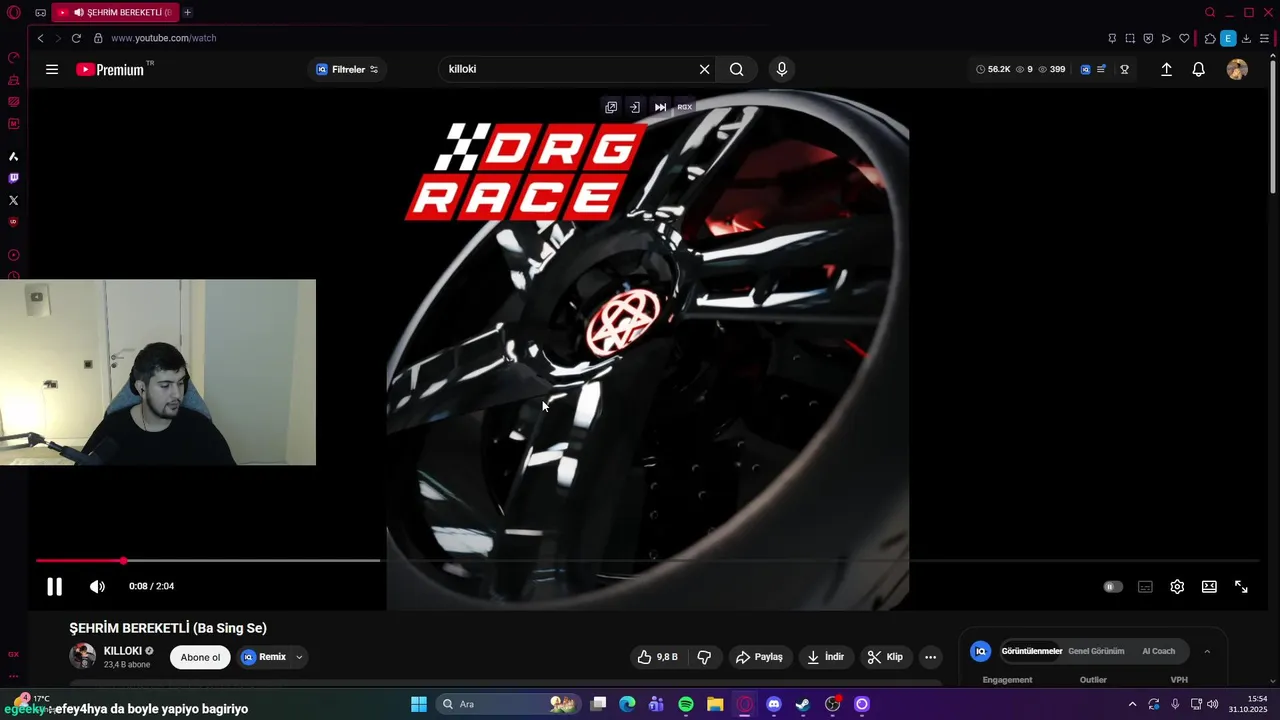The image size is (1280, 720).
Task: Open the more actions three-dot menu
Action: click(x=930, y=657)
